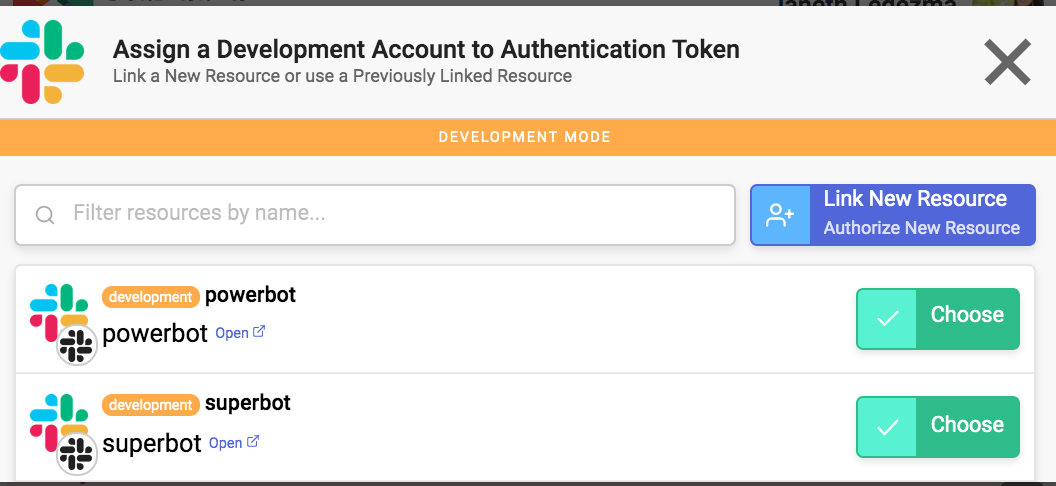Screen dimensions: 1056x486
Task: Click the checkmark icon on superbot's Choose button
Action: coord(887,427)
